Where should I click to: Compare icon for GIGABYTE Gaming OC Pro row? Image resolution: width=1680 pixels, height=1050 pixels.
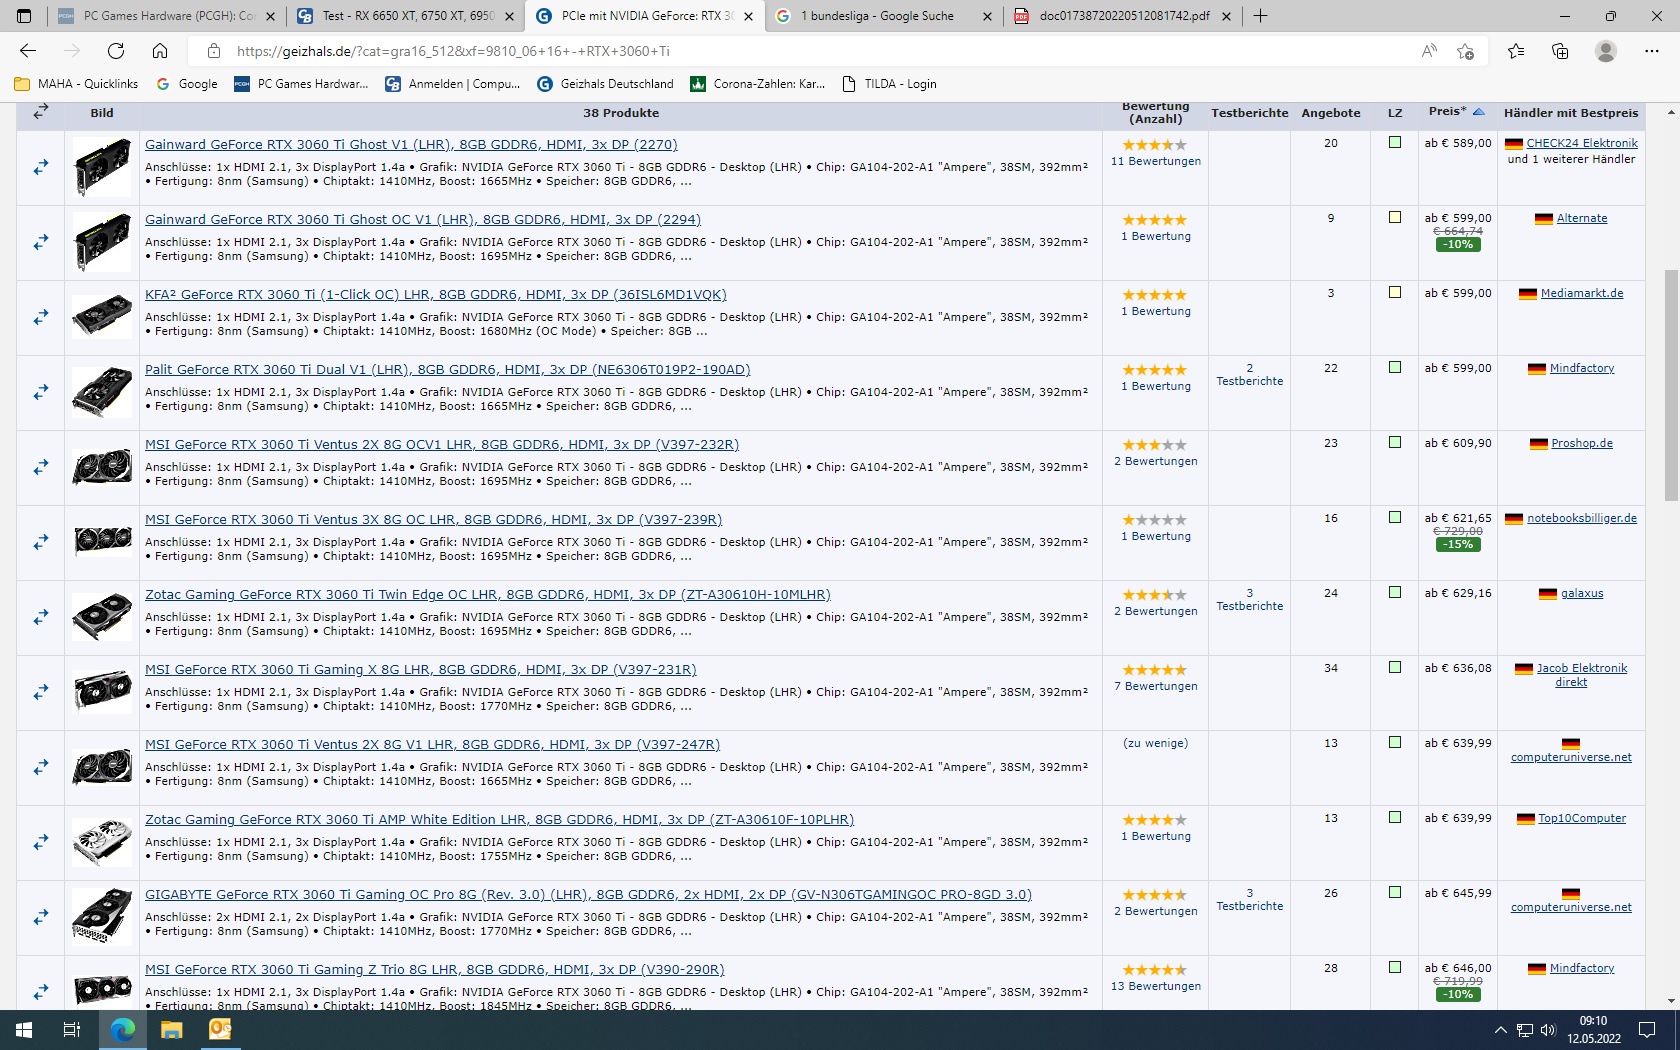point(41,917)
